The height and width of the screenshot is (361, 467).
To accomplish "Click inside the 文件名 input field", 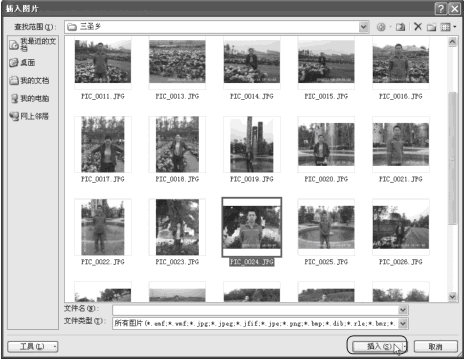I will (256, 310).
